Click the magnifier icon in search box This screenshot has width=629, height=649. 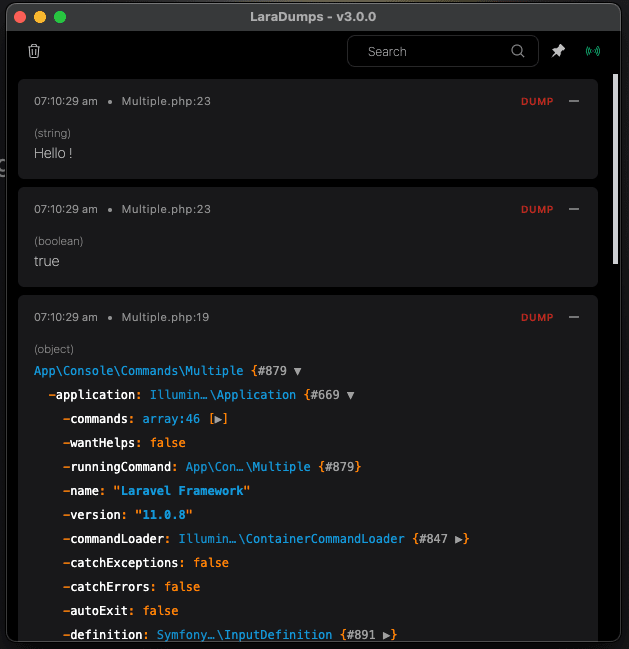point(518,51)
